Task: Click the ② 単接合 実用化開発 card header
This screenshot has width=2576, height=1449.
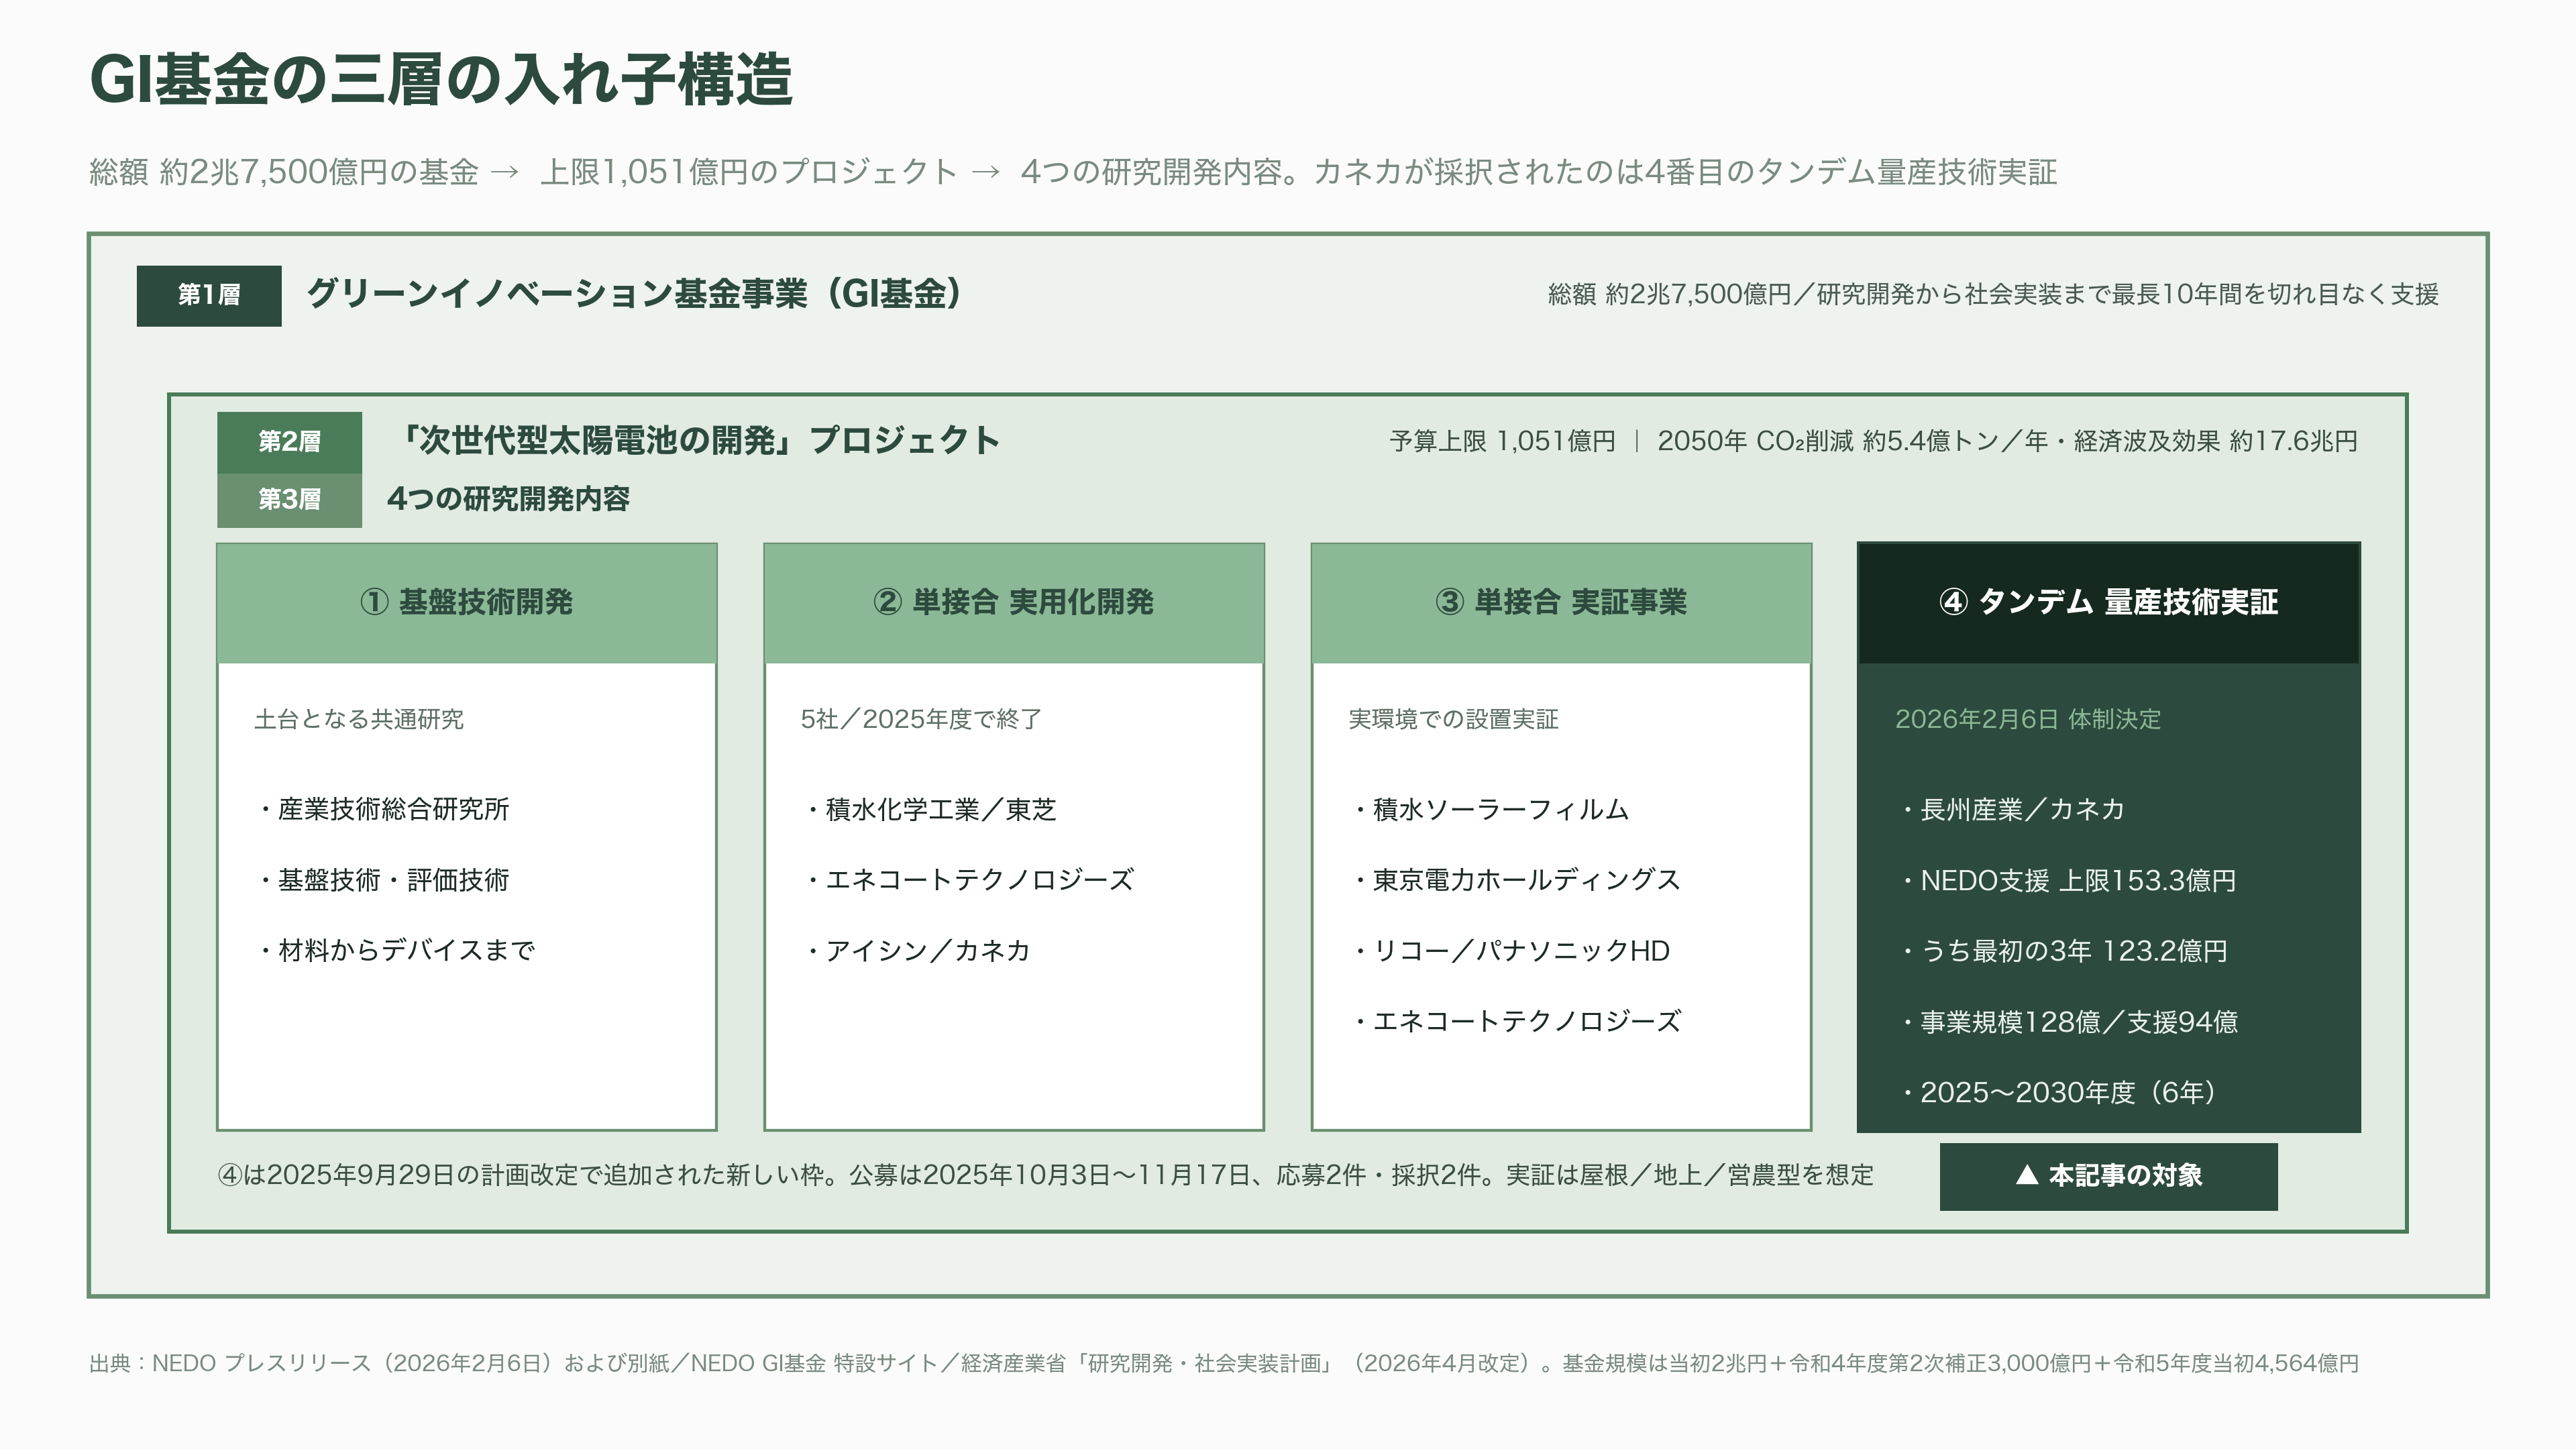Action: (1014, 603)
